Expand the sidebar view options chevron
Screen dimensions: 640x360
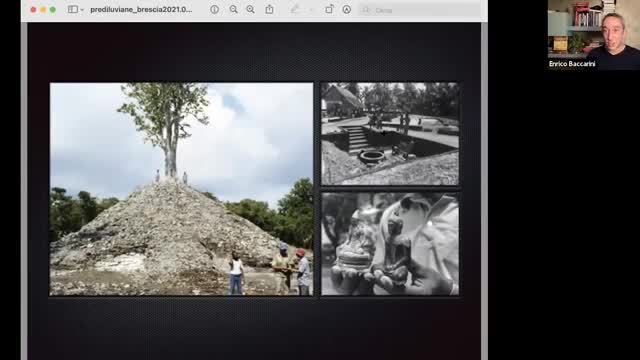82,10
